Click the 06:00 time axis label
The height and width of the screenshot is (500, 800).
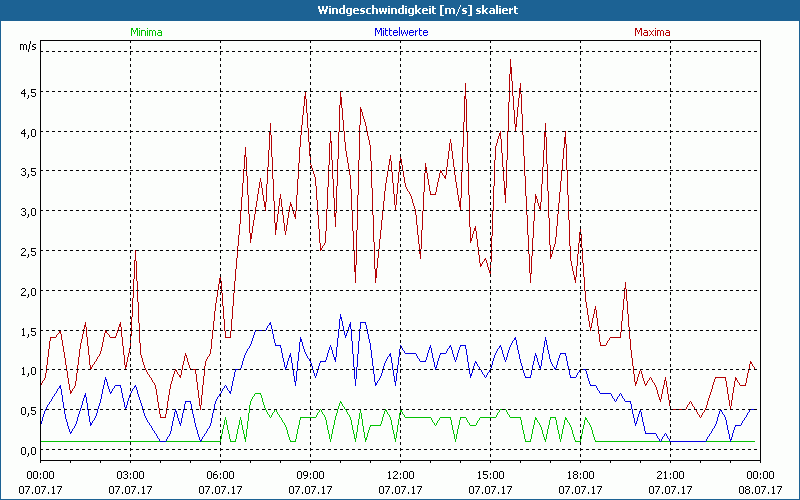tap(220, 475)
